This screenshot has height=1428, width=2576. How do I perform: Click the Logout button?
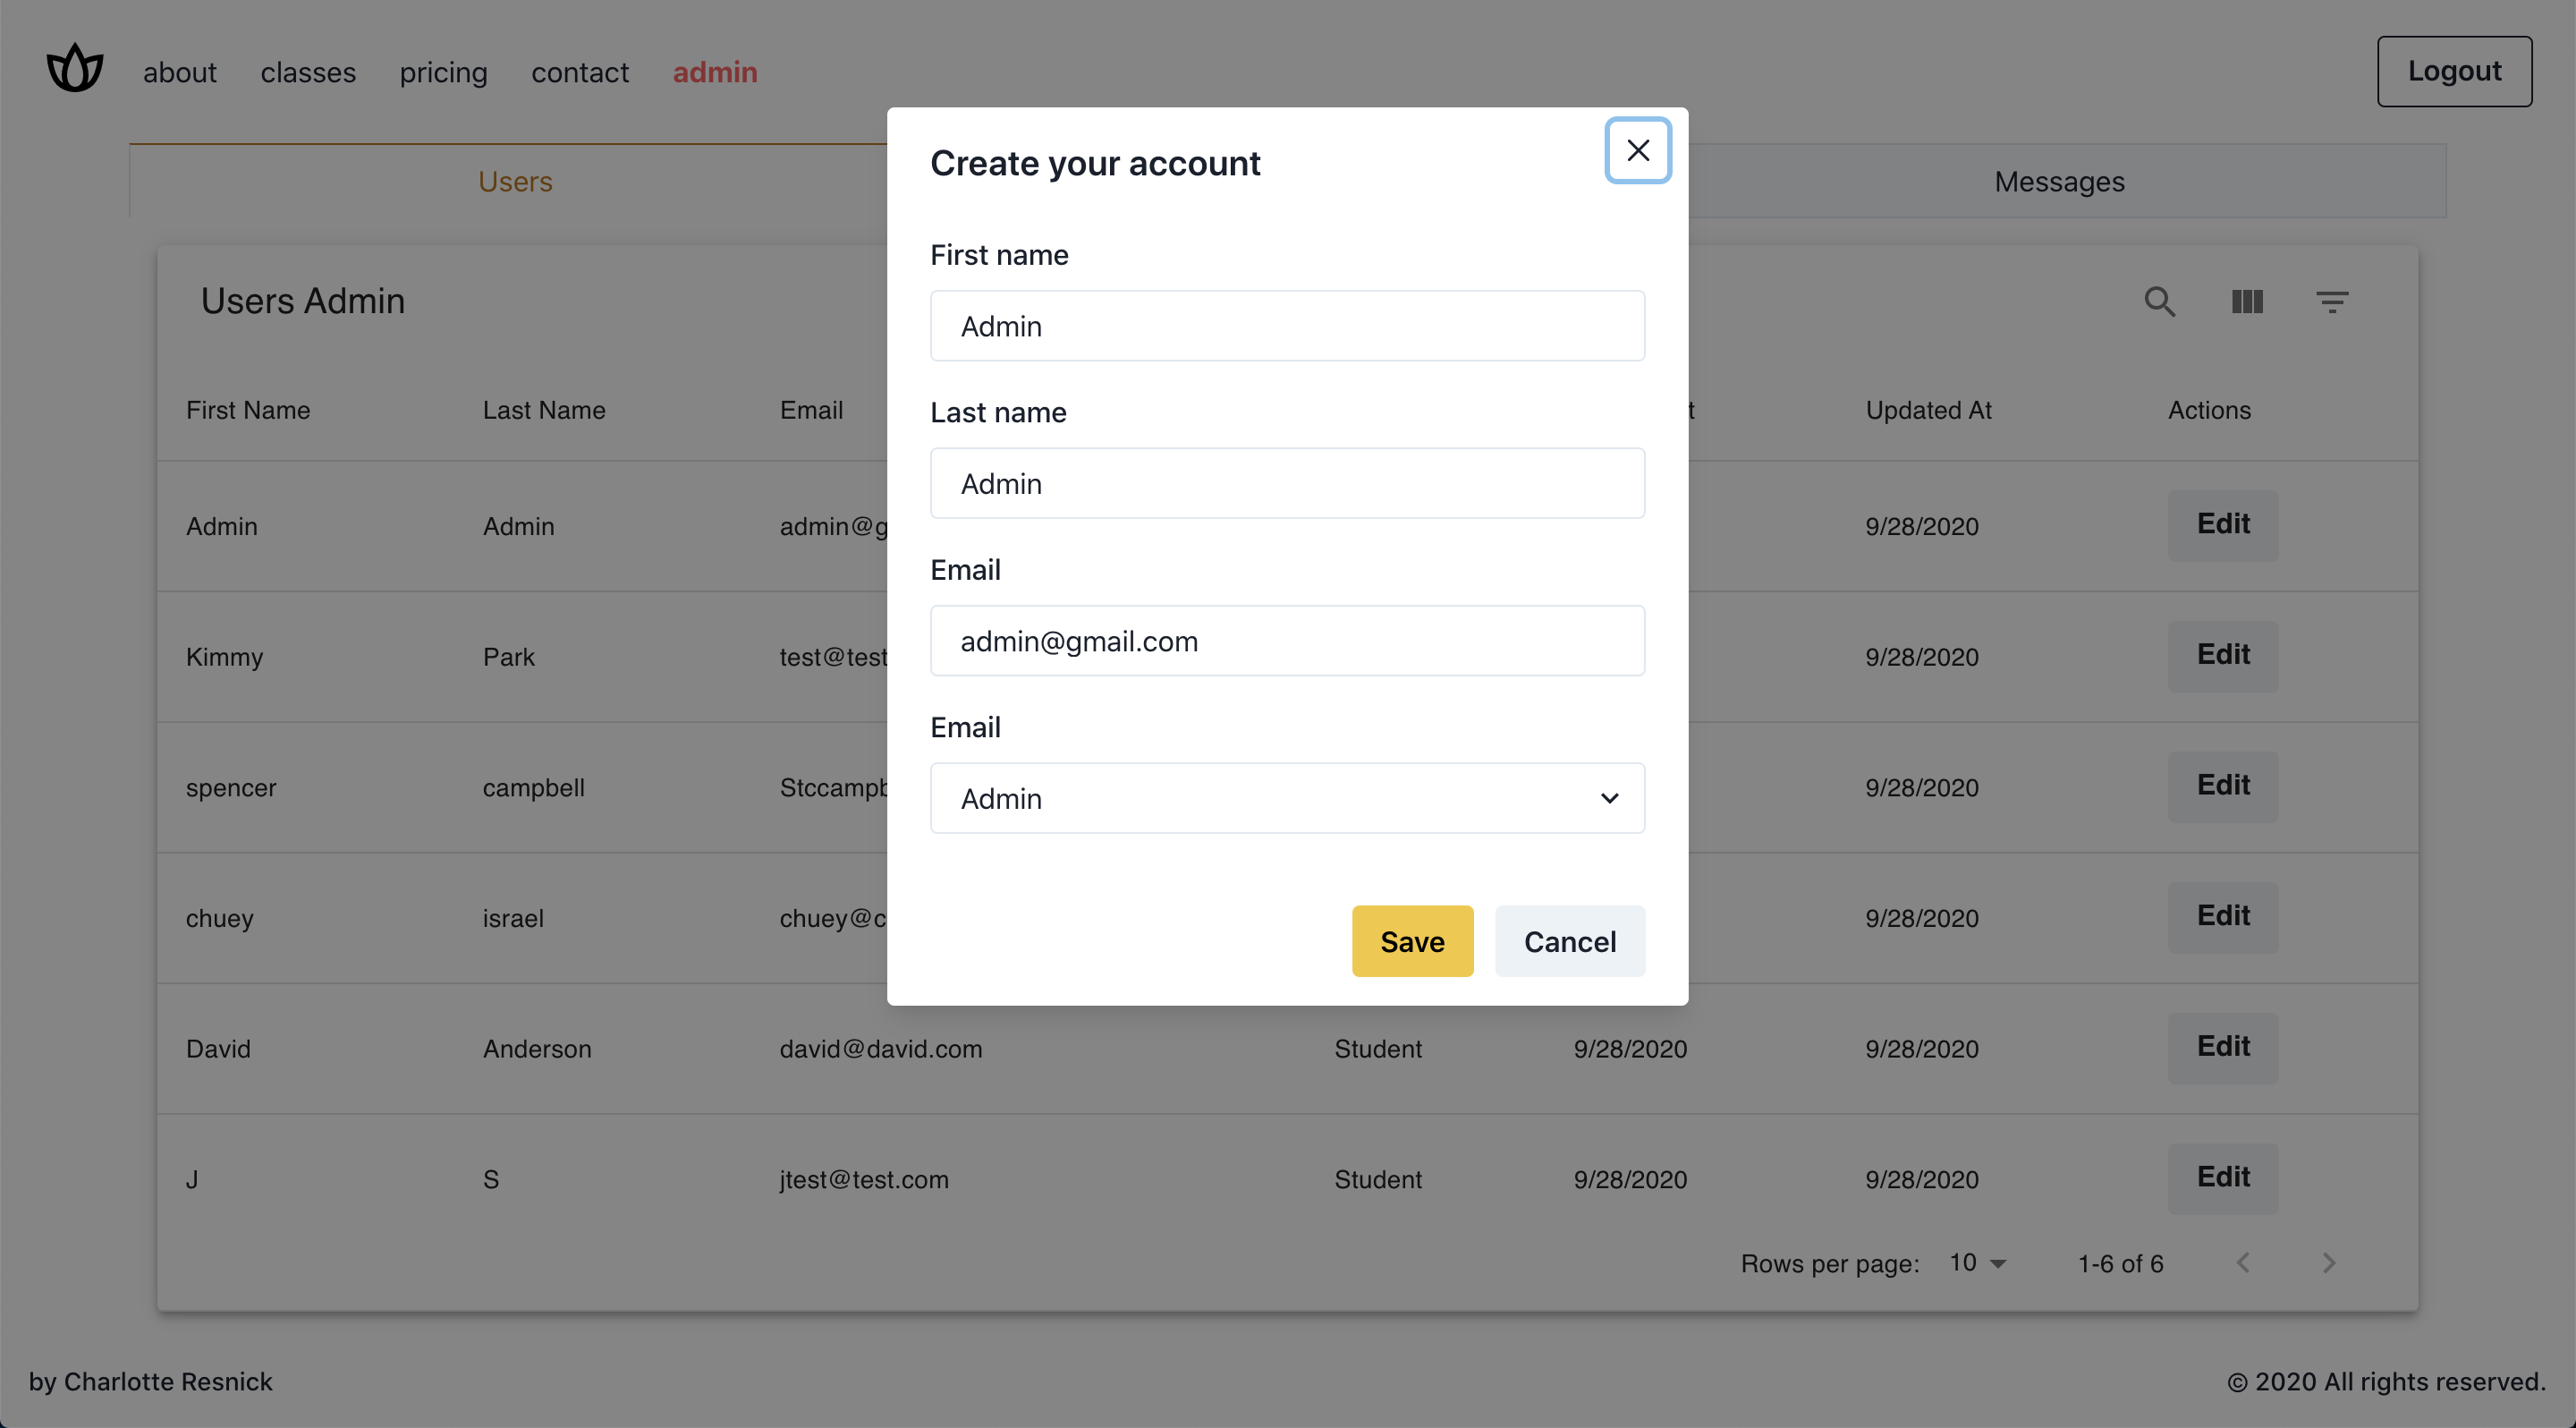tap(2454, 71)
